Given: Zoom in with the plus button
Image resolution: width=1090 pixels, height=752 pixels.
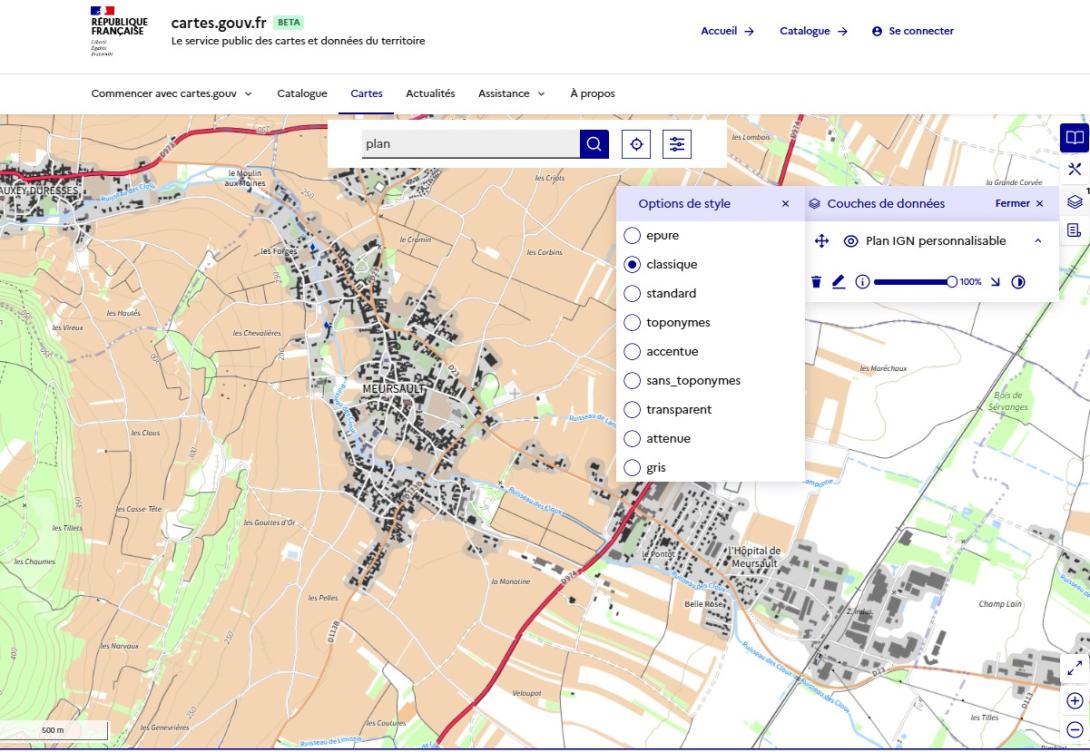Looking at the screenshot, I should 1074,701.
